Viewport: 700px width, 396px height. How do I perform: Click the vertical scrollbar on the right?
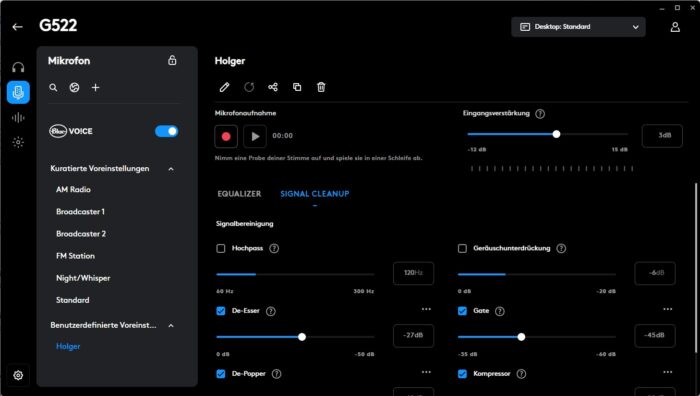tap(695, 268)
